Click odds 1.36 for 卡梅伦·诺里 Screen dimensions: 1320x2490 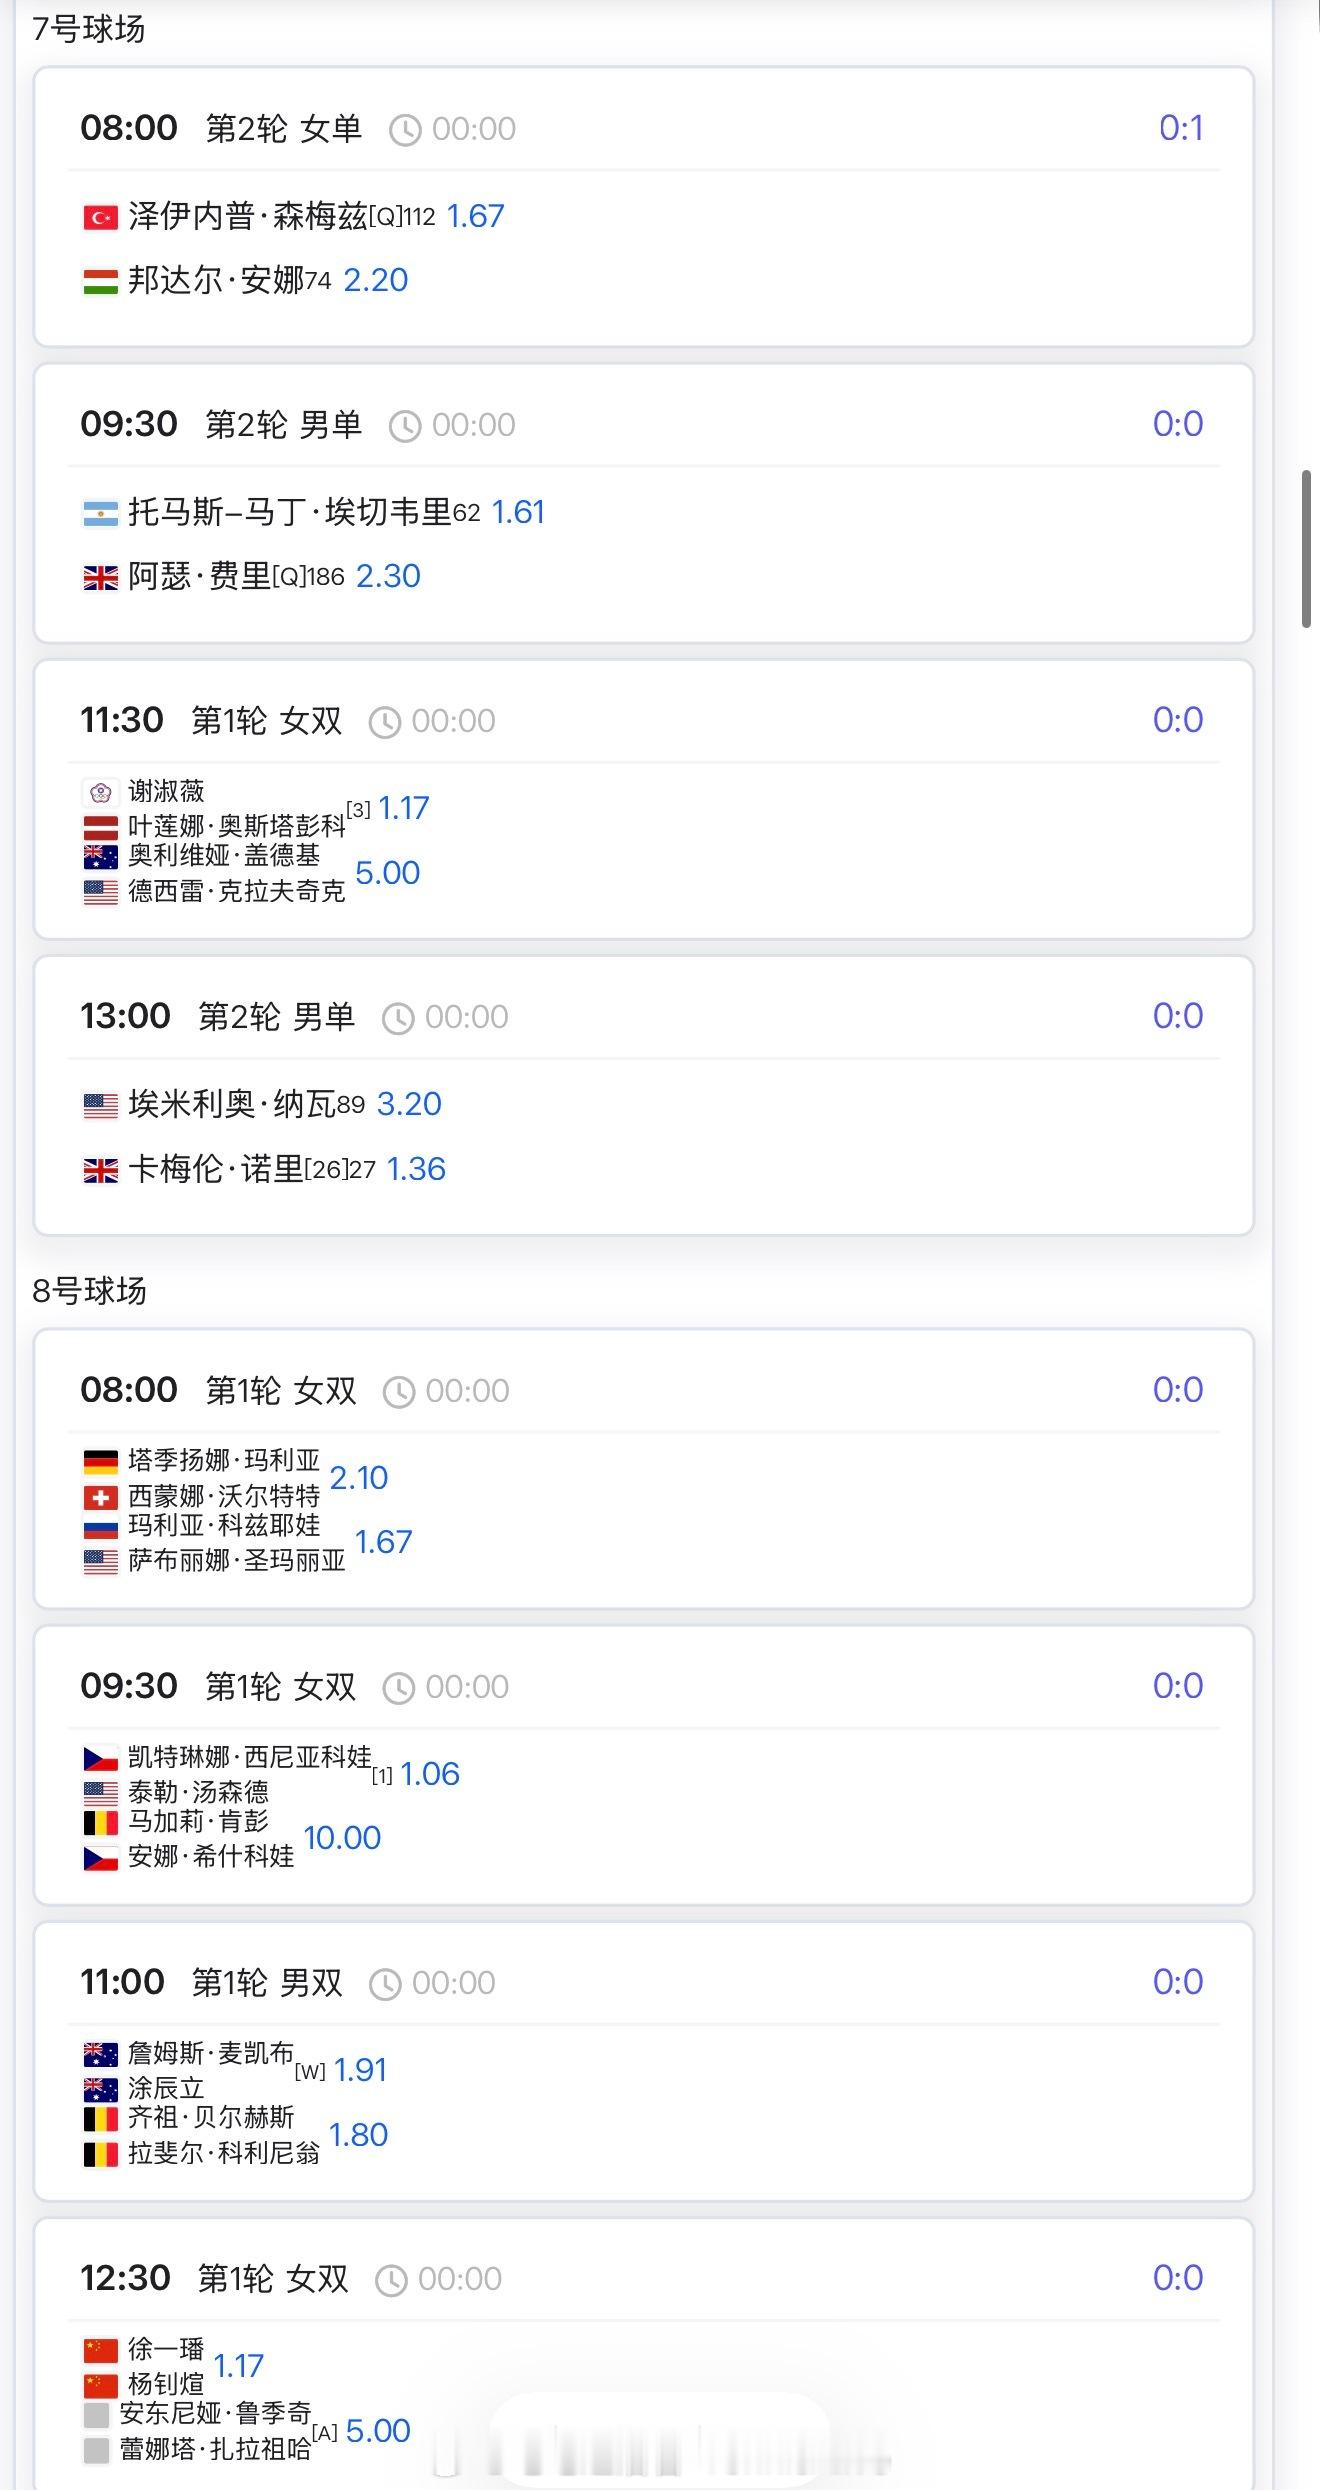coord(416,1169)
